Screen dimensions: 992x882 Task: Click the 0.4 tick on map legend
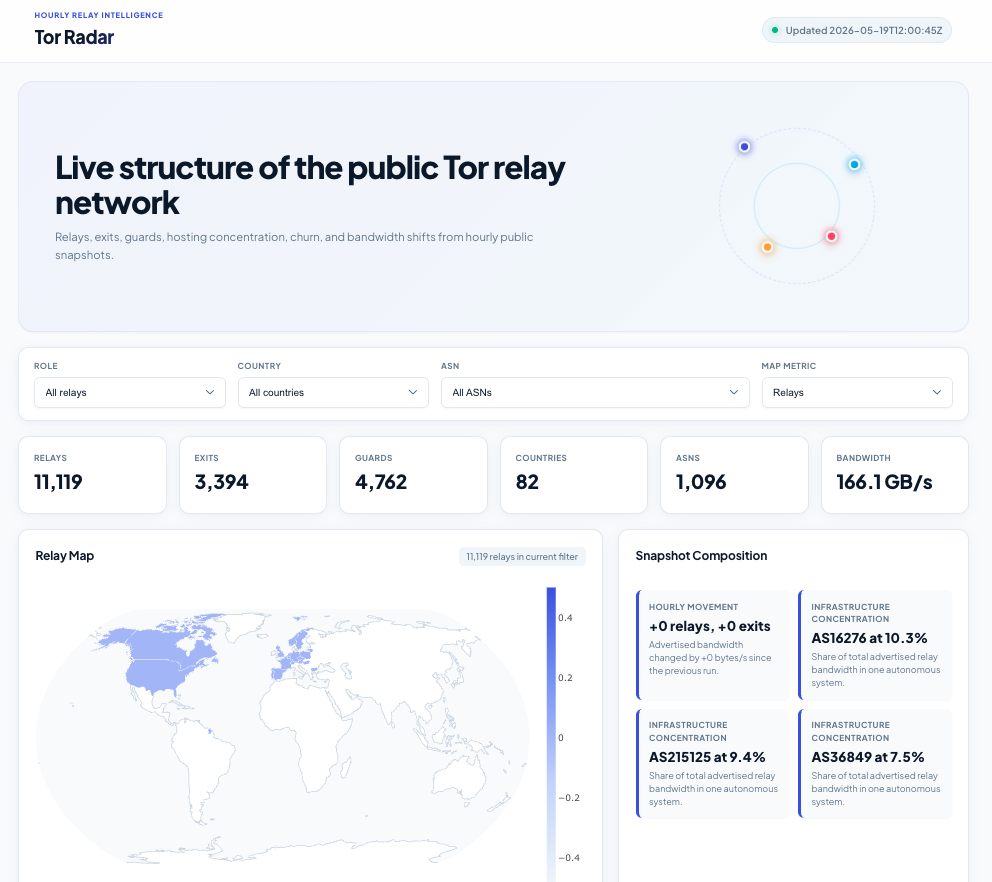pos(565,618)
